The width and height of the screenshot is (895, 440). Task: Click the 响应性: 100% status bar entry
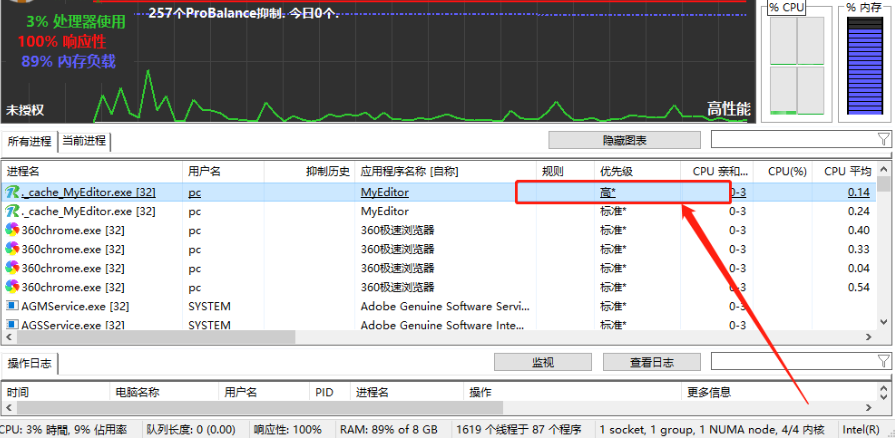[287, 429]
